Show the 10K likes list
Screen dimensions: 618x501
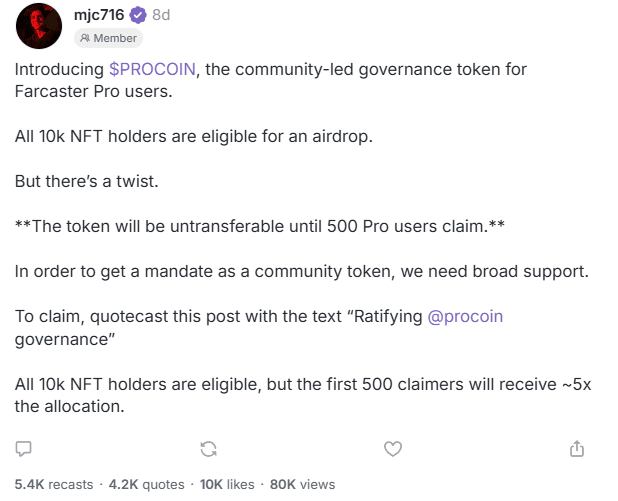[227, 484]
